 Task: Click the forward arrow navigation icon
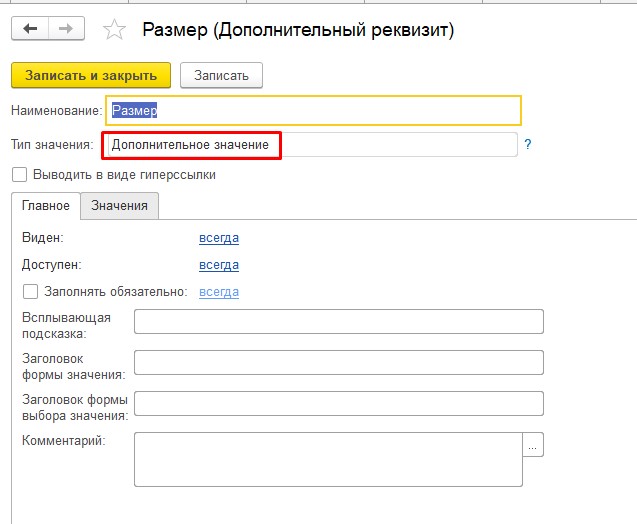tap(66, 28)
